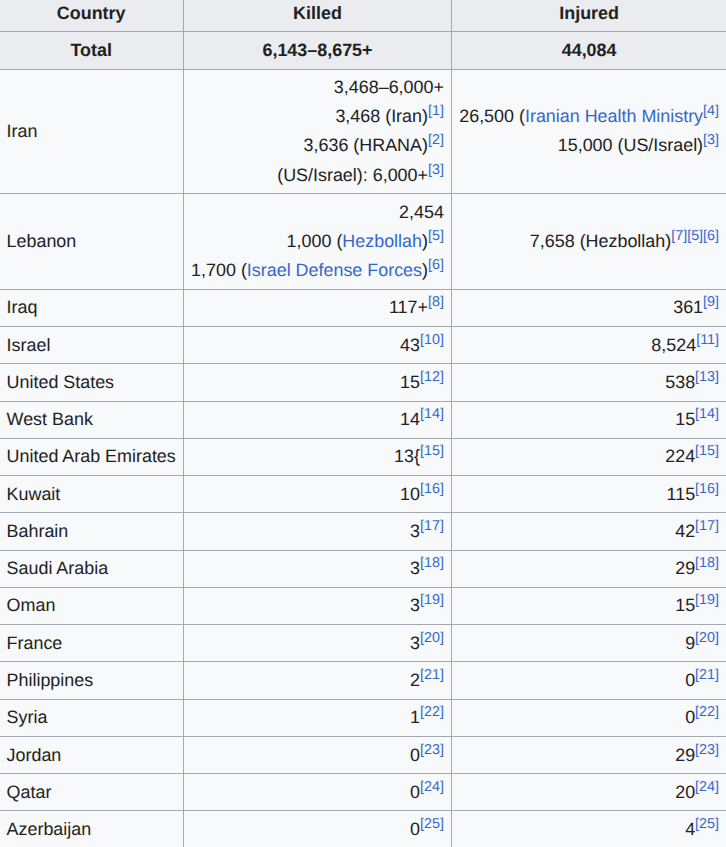Open citation [11] for Israel injured
Screen dimensions: 726x847
pyautogui.click(x=708, y=340)
